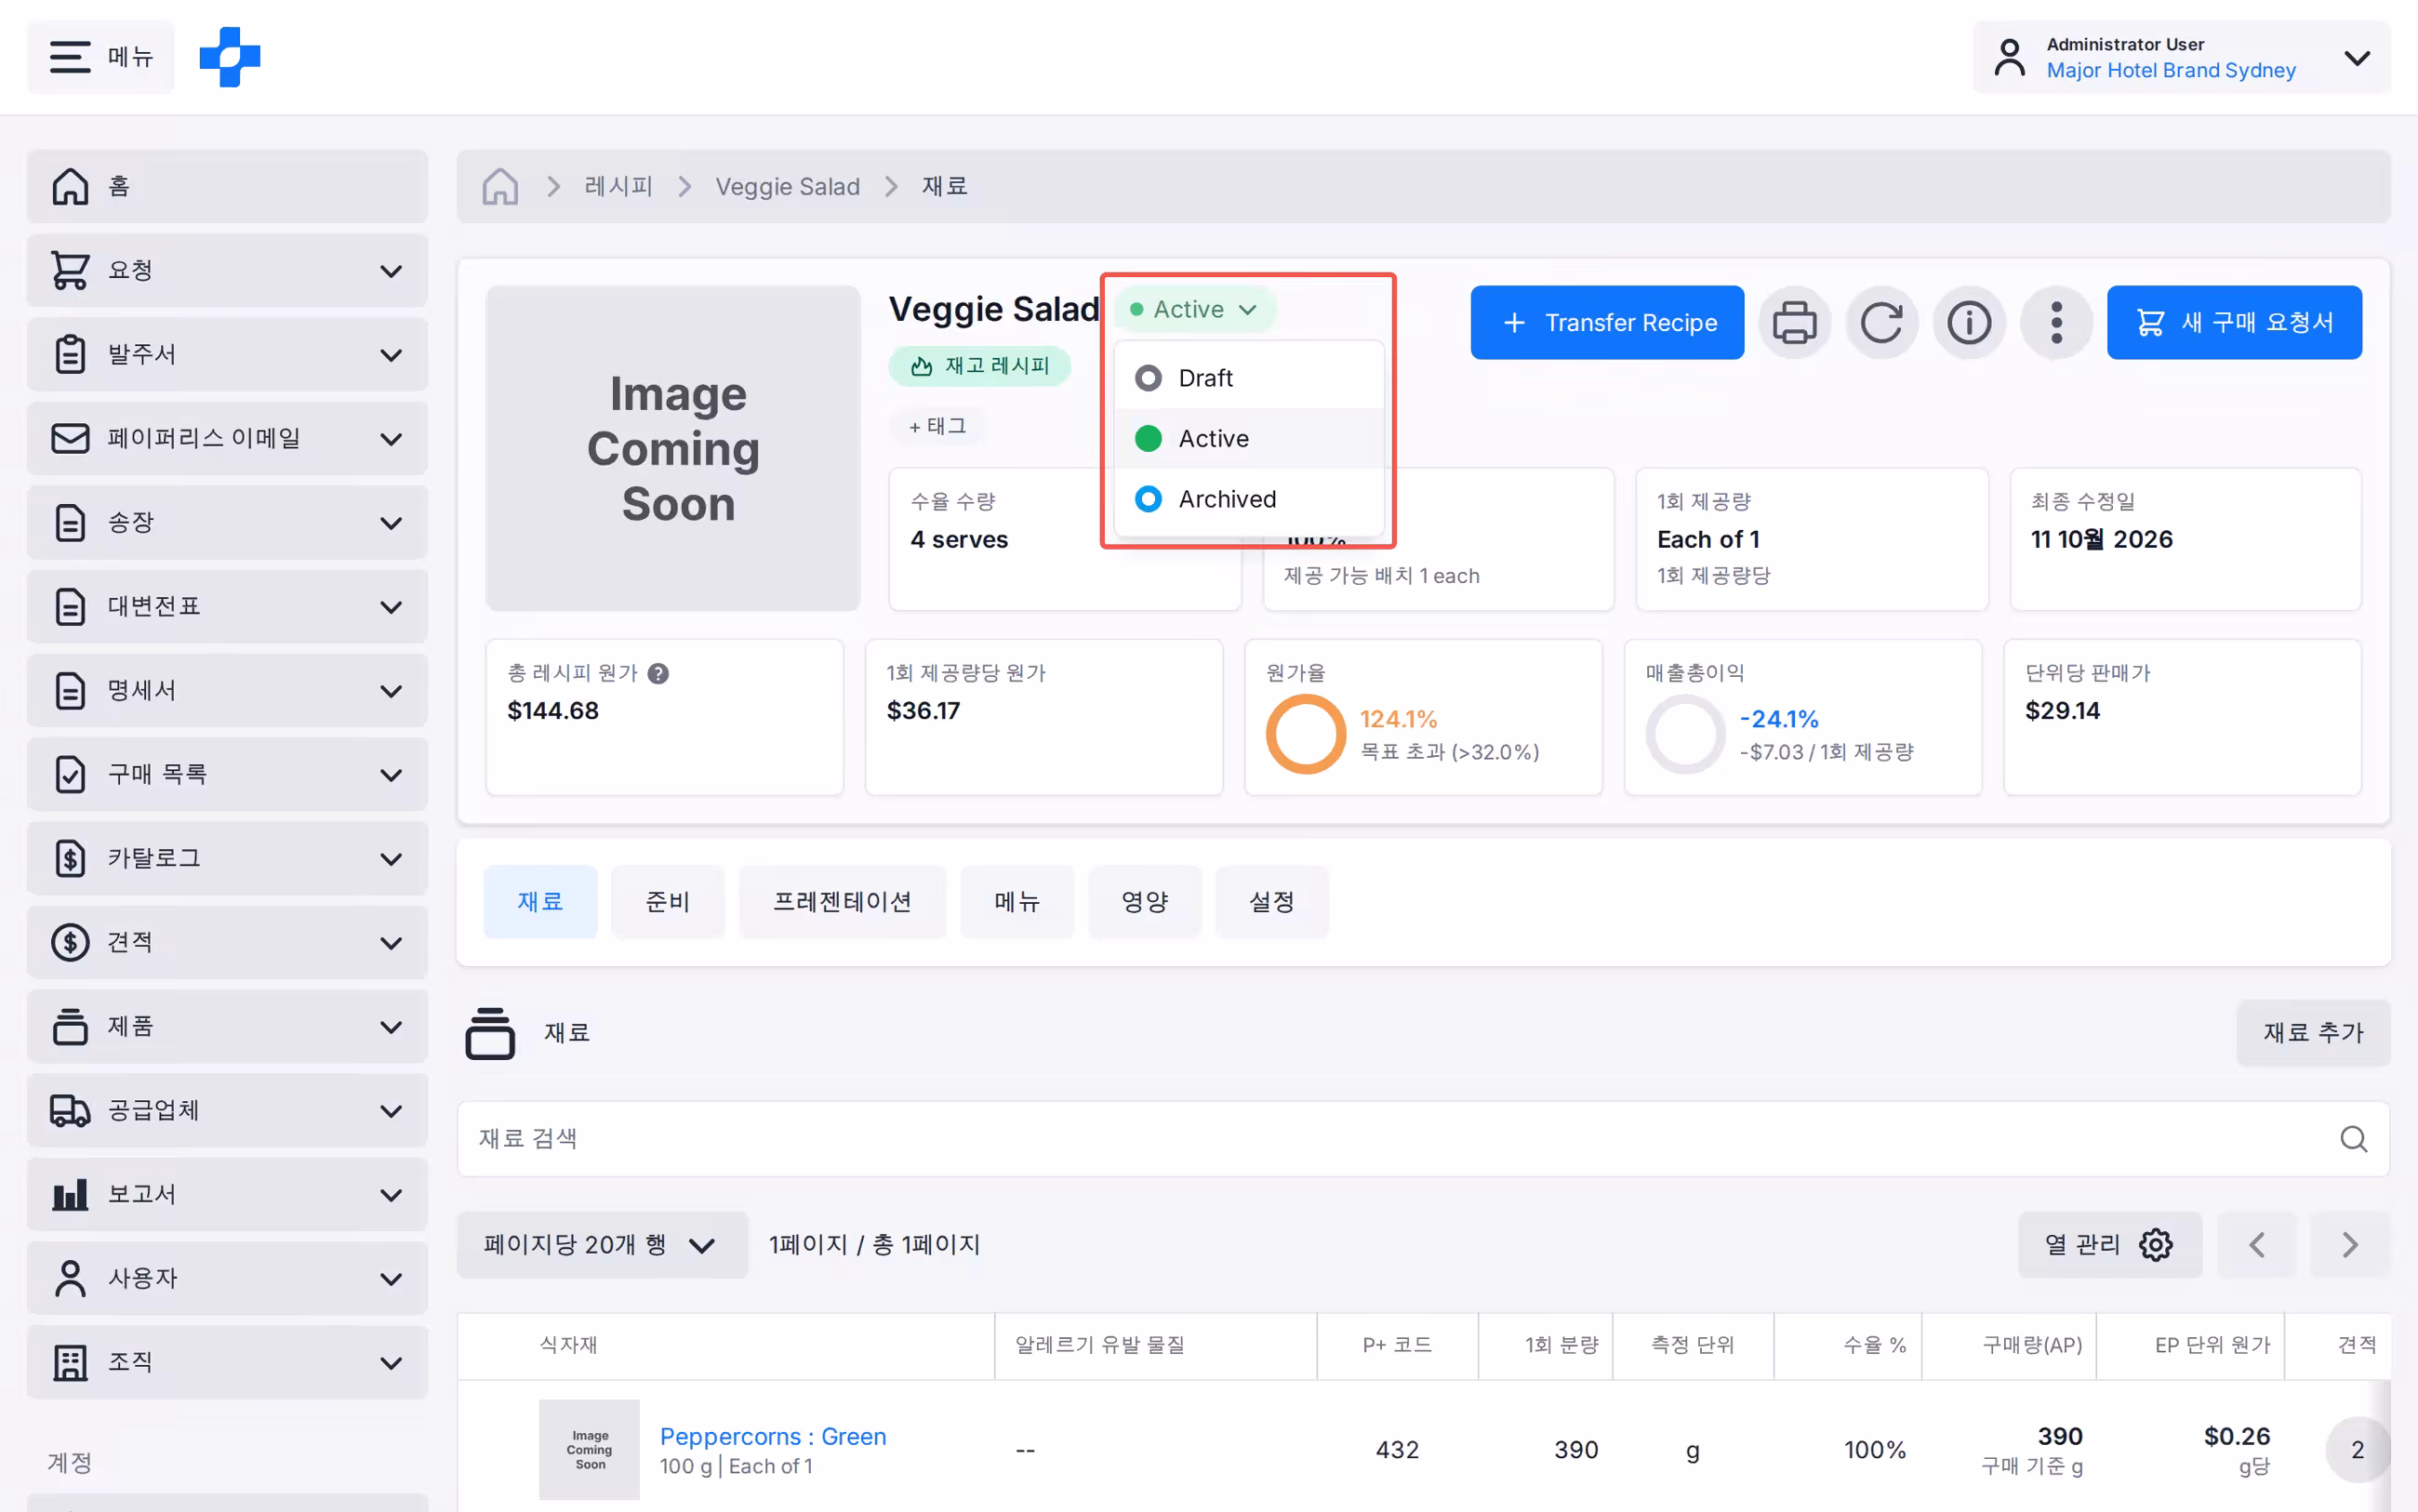Click help icon next to 총 레시피 원가

click(x=658, y=673)
